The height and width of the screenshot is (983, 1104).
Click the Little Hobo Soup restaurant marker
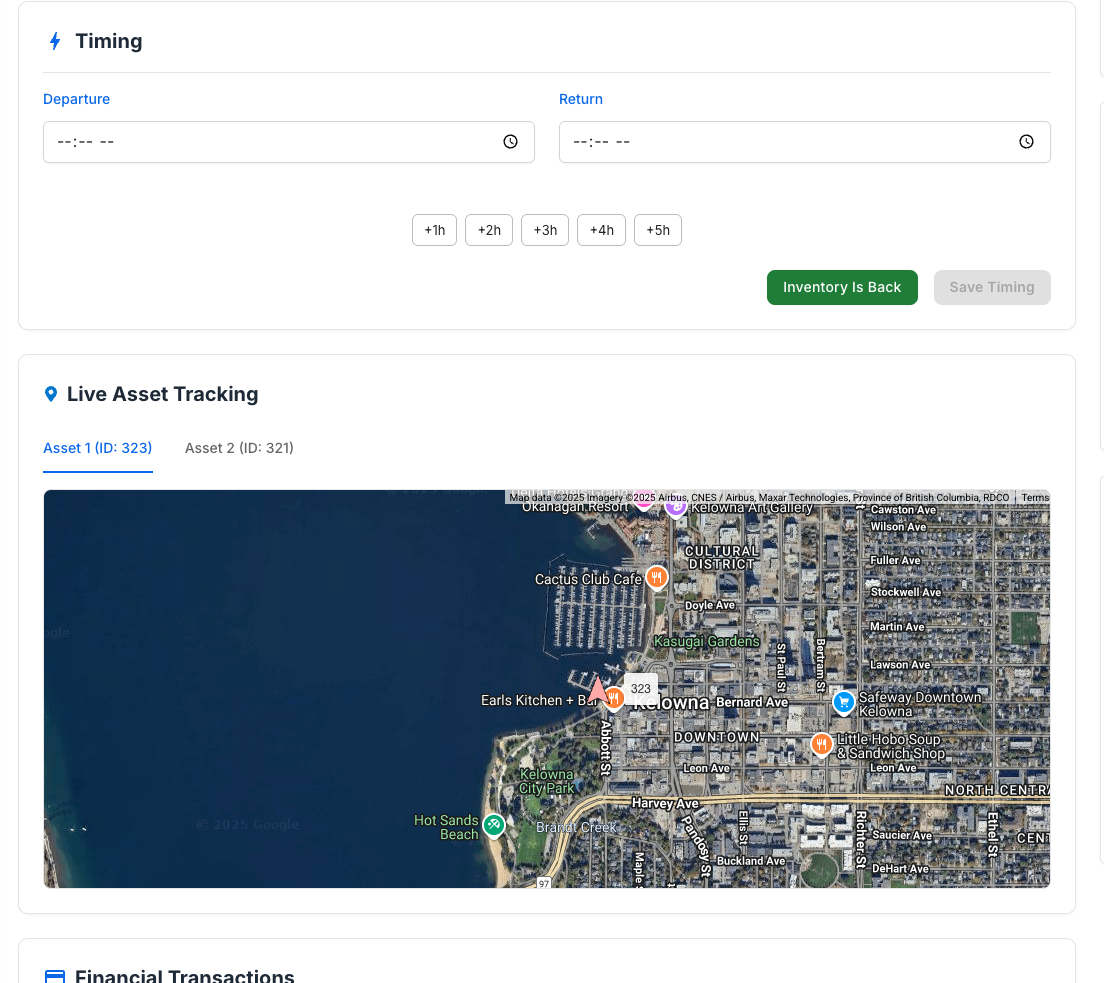coord(821,744)
